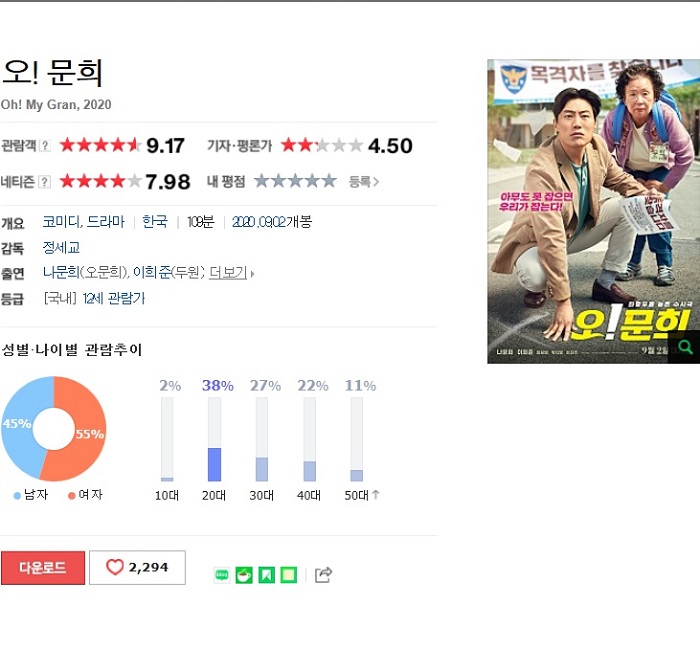Like the movie with the heart button

(x=138, y=567)
